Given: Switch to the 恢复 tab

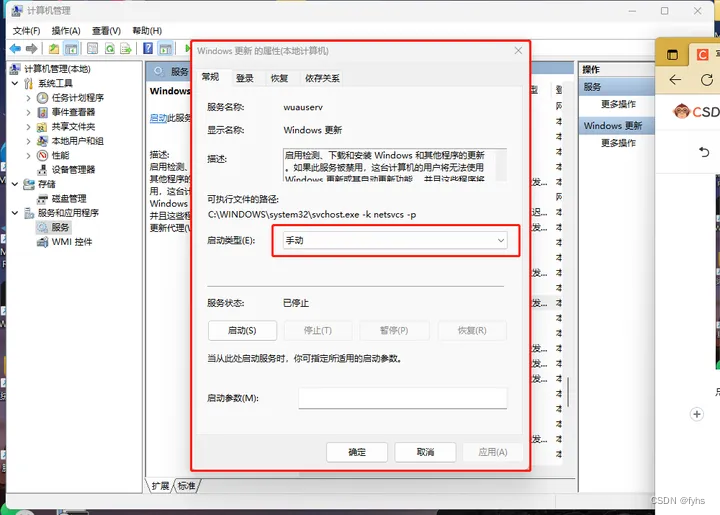Looking at the screenshot, I should point(279,78).
